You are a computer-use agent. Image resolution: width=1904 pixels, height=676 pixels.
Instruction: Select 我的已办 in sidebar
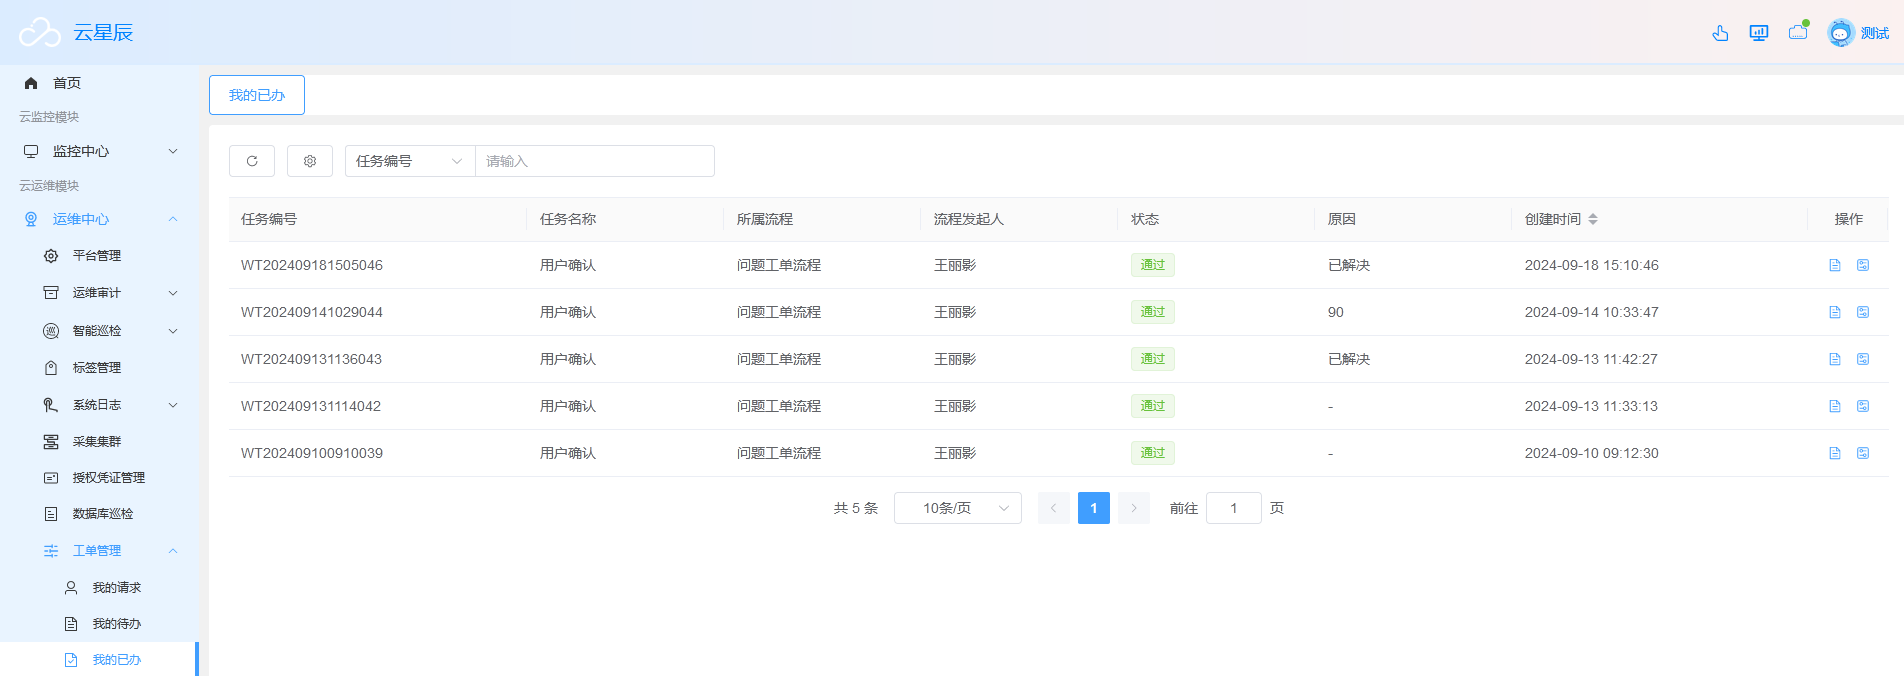(x=100, y=660)
